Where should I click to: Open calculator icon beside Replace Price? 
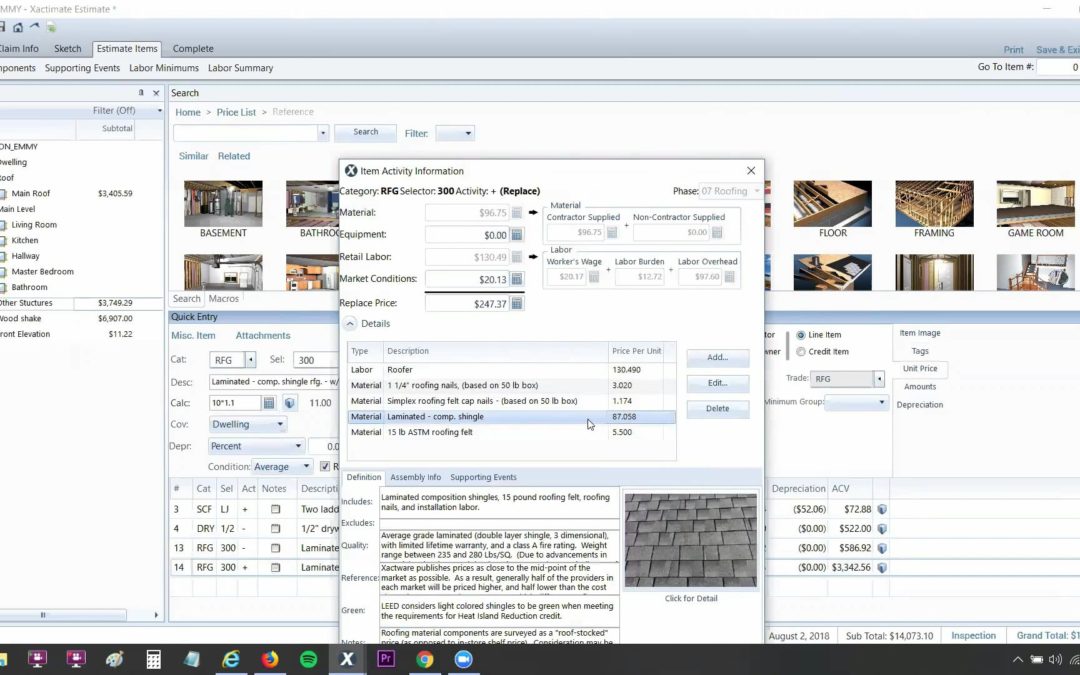pyautogui.click(x=517, y=303)
